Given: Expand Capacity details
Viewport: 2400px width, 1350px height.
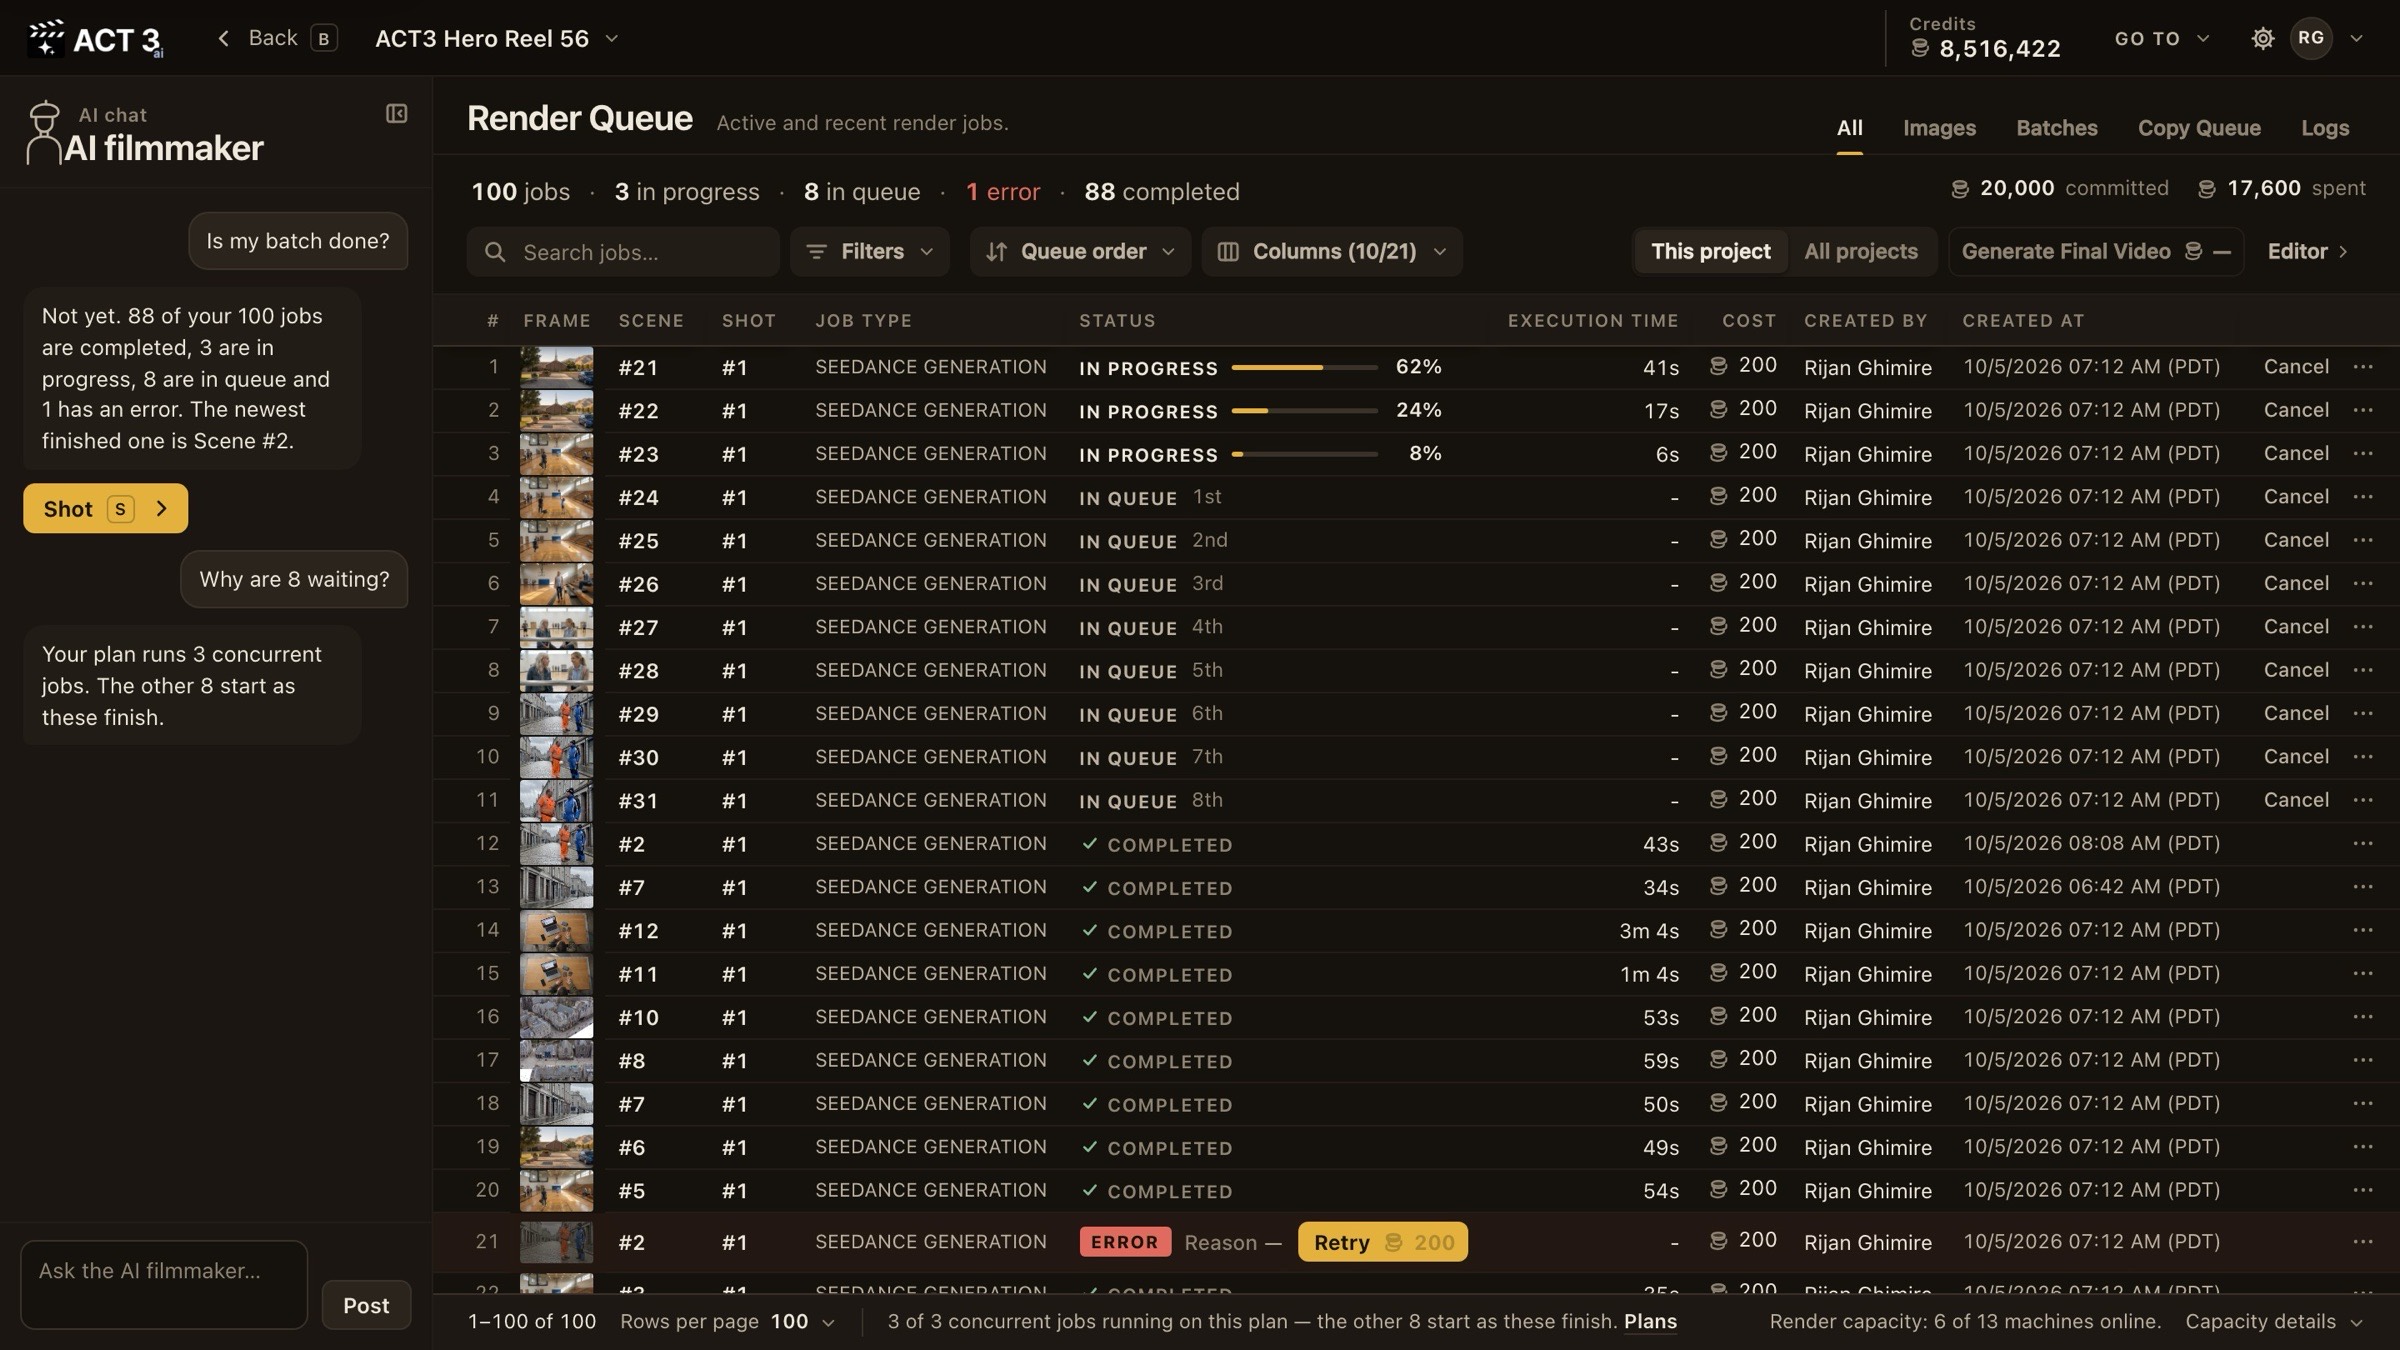Looking at the screenshot, I should 2274,1322.
